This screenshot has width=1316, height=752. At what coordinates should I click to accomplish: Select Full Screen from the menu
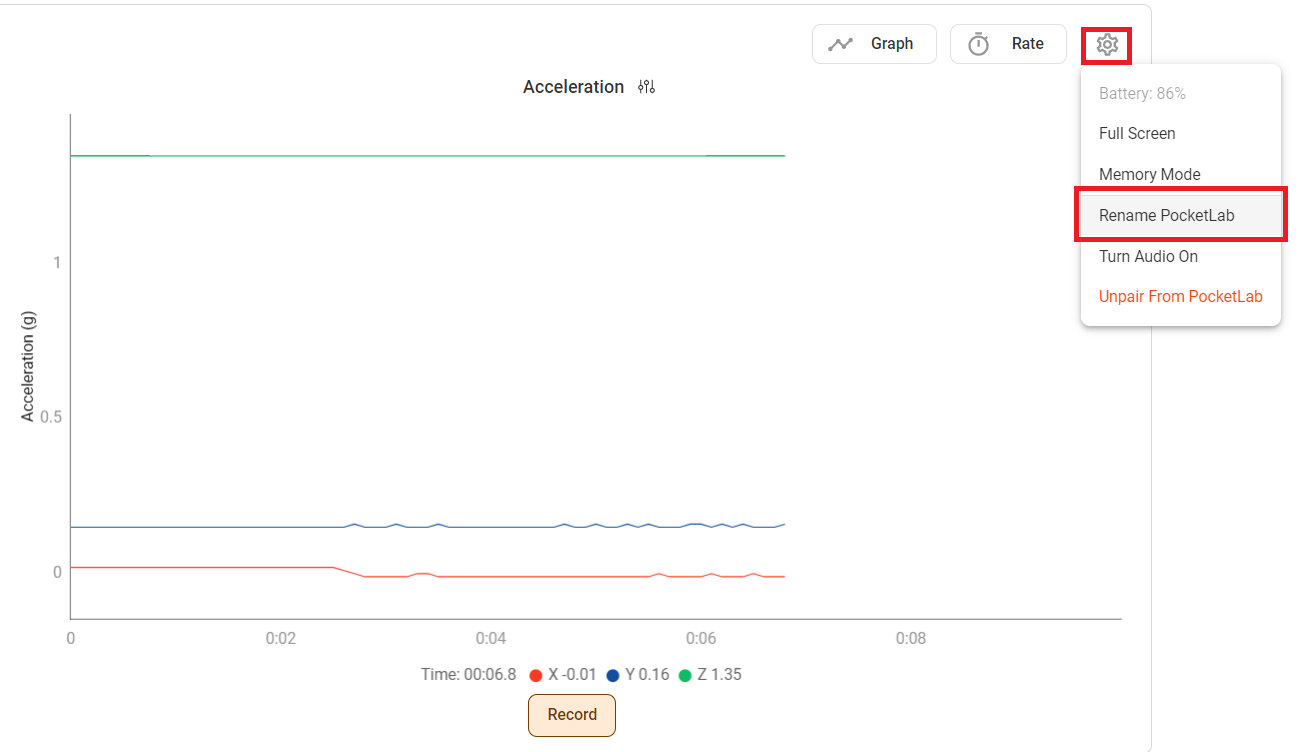point(1137,133)
